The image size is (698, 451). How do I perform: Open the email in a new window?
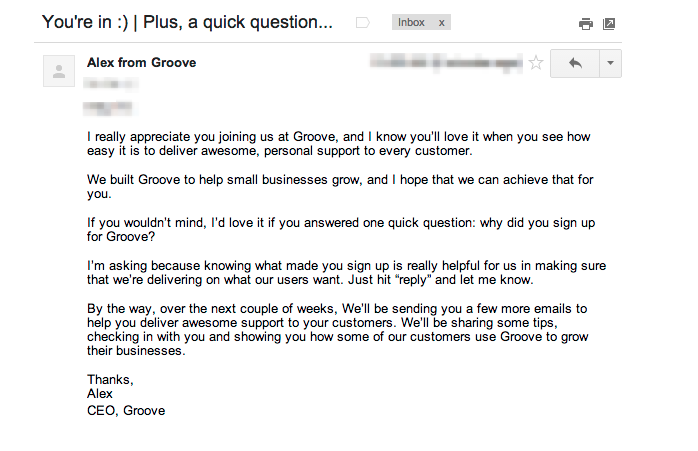609,24
